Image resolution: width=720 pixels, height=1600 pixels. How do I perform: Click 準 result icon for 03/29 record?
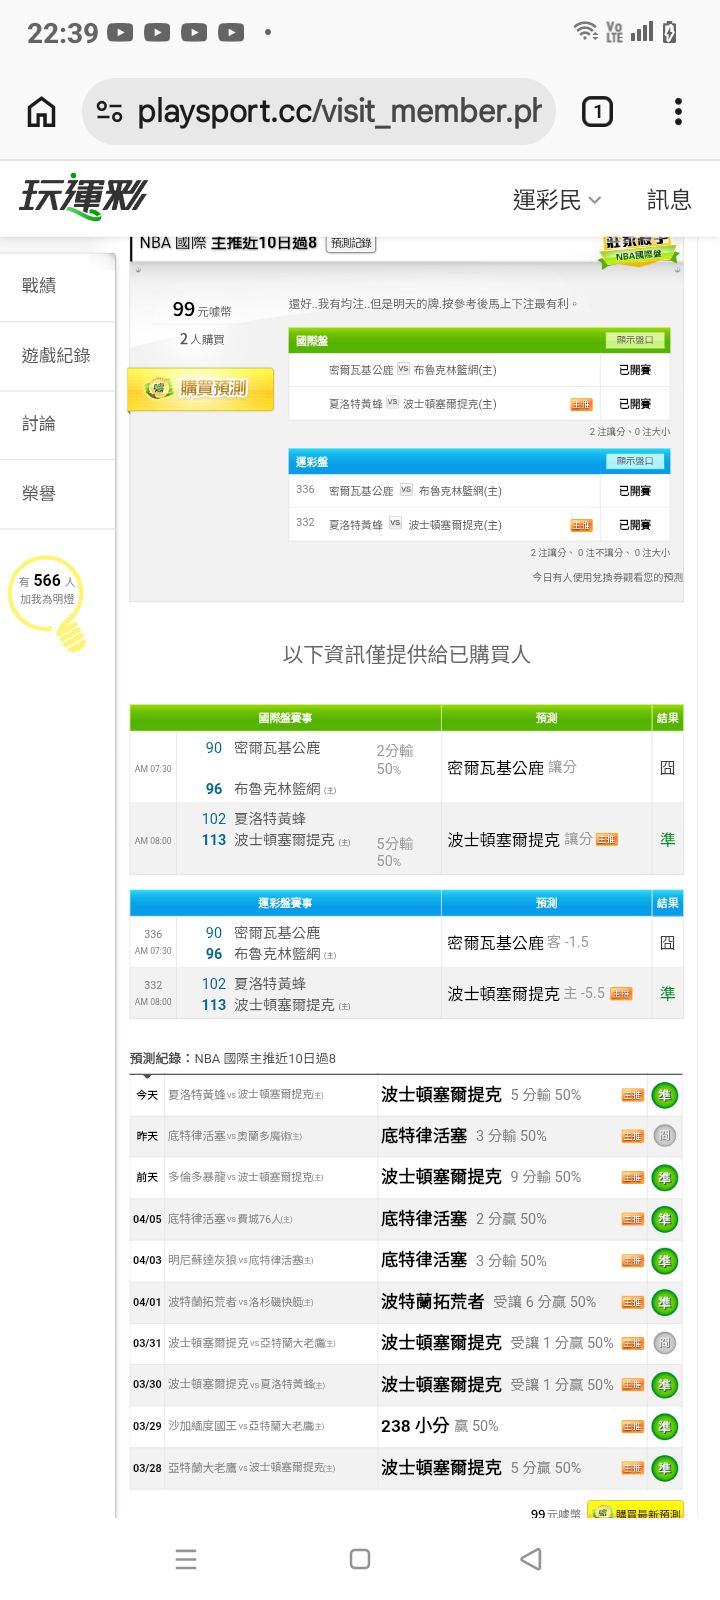(x=664, y=1427)
